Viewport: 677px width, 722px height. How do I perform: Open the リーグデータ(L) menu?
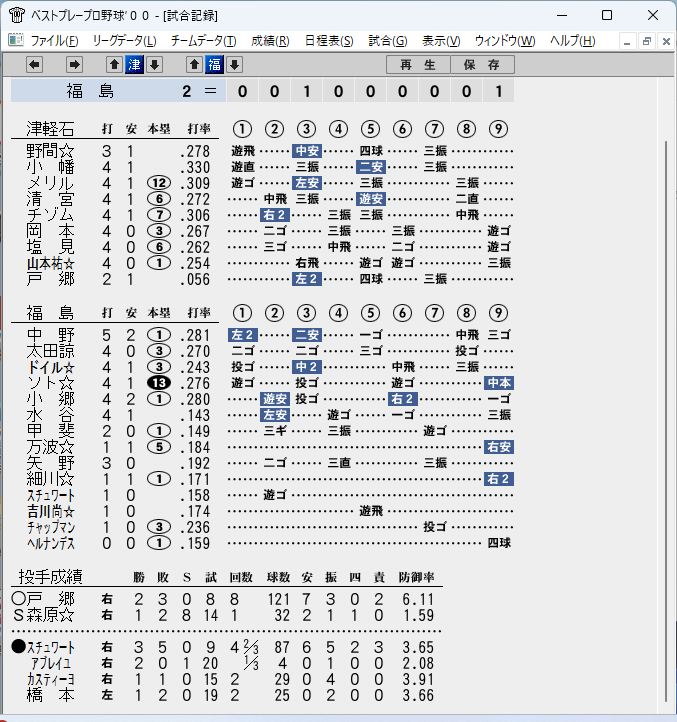(124, 41)
